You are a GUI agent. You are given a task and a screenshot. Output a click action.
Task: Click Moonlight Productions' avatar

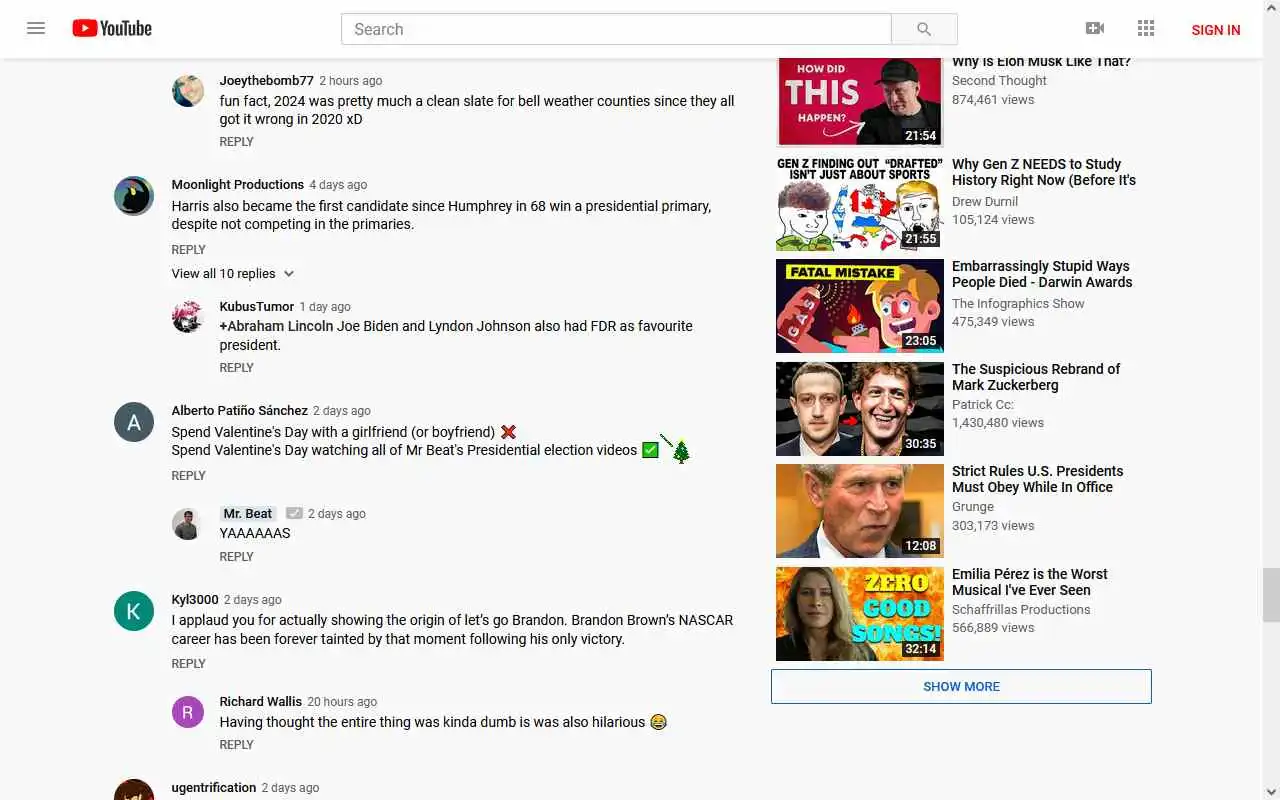[134, 196]
